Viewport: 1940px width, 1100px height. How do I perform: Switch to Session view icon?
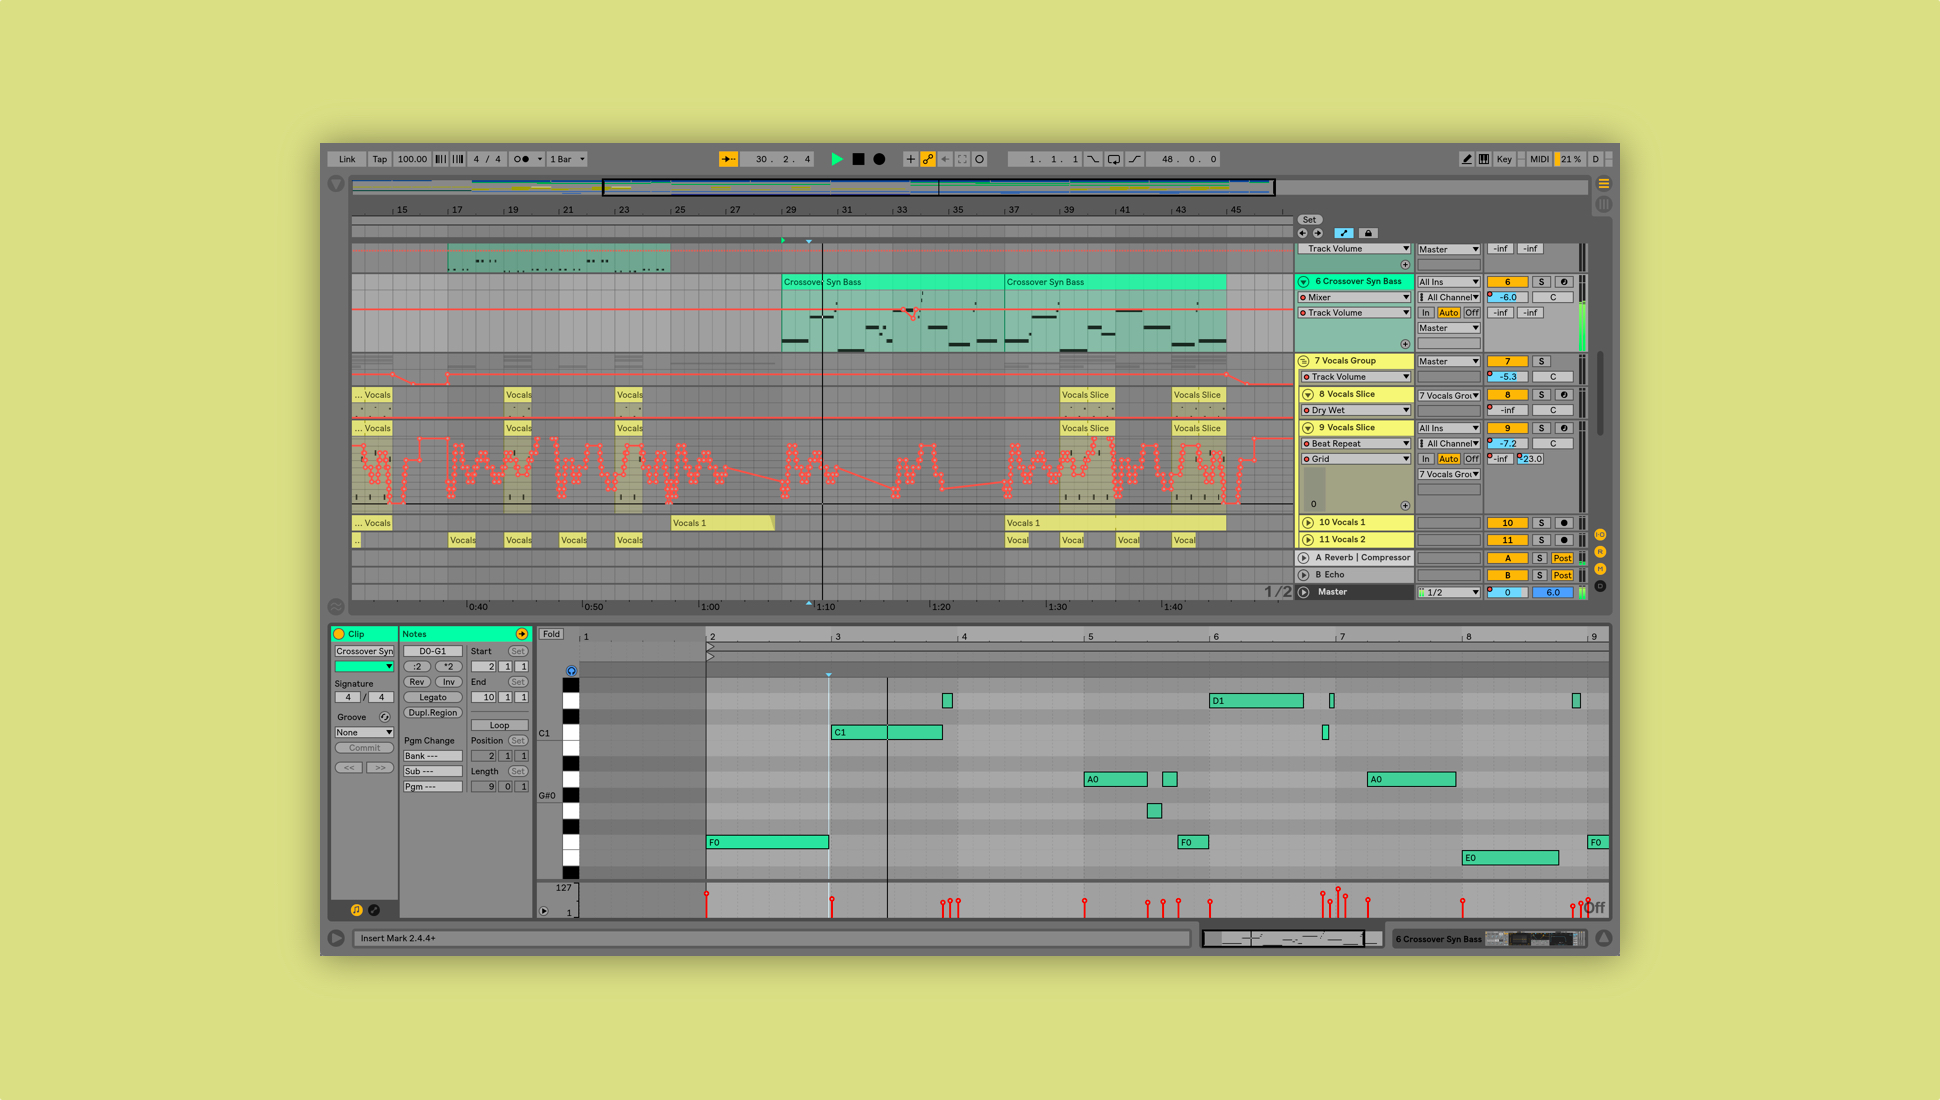click(1604, 204)
